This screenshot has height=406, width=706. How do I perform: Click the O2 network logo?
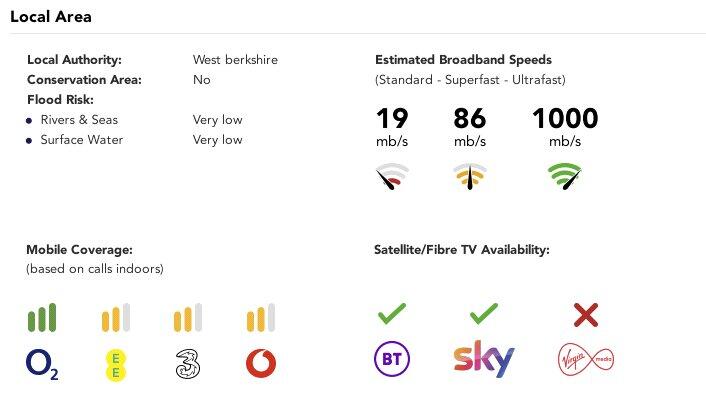43,364
